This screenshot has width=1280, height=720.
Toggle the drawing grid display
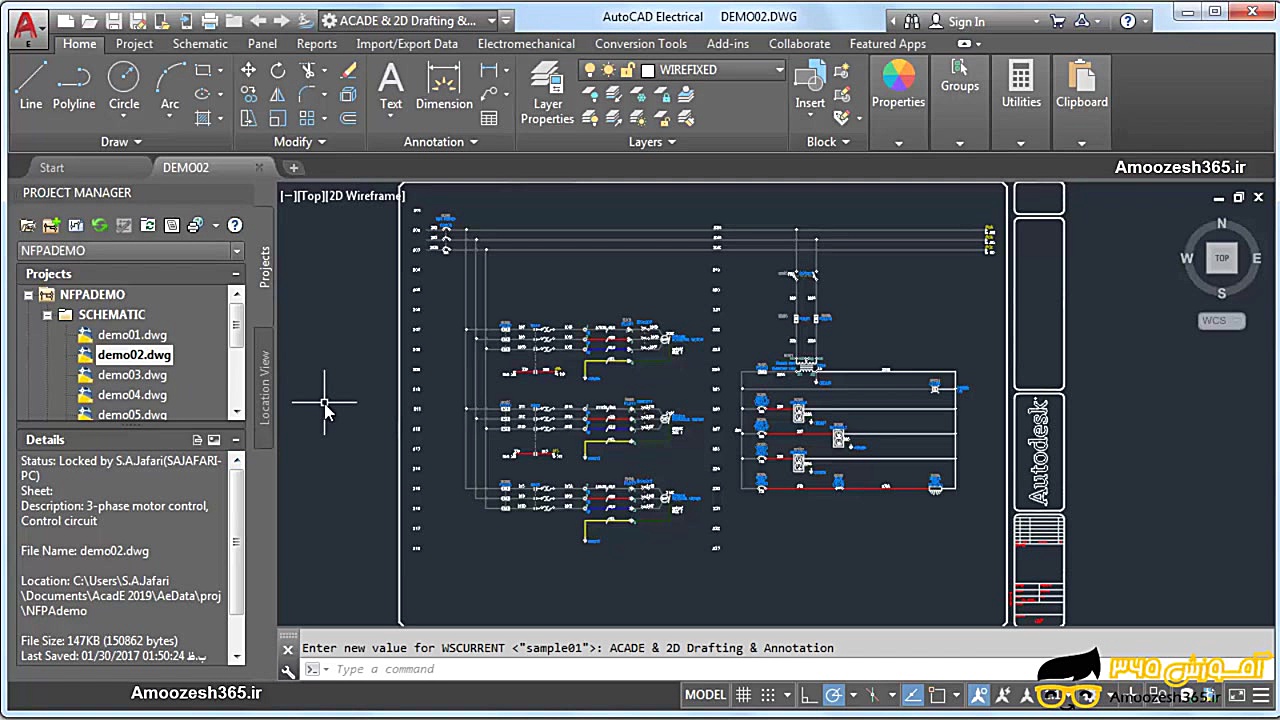pyautogui.click(x=743, y=695)
